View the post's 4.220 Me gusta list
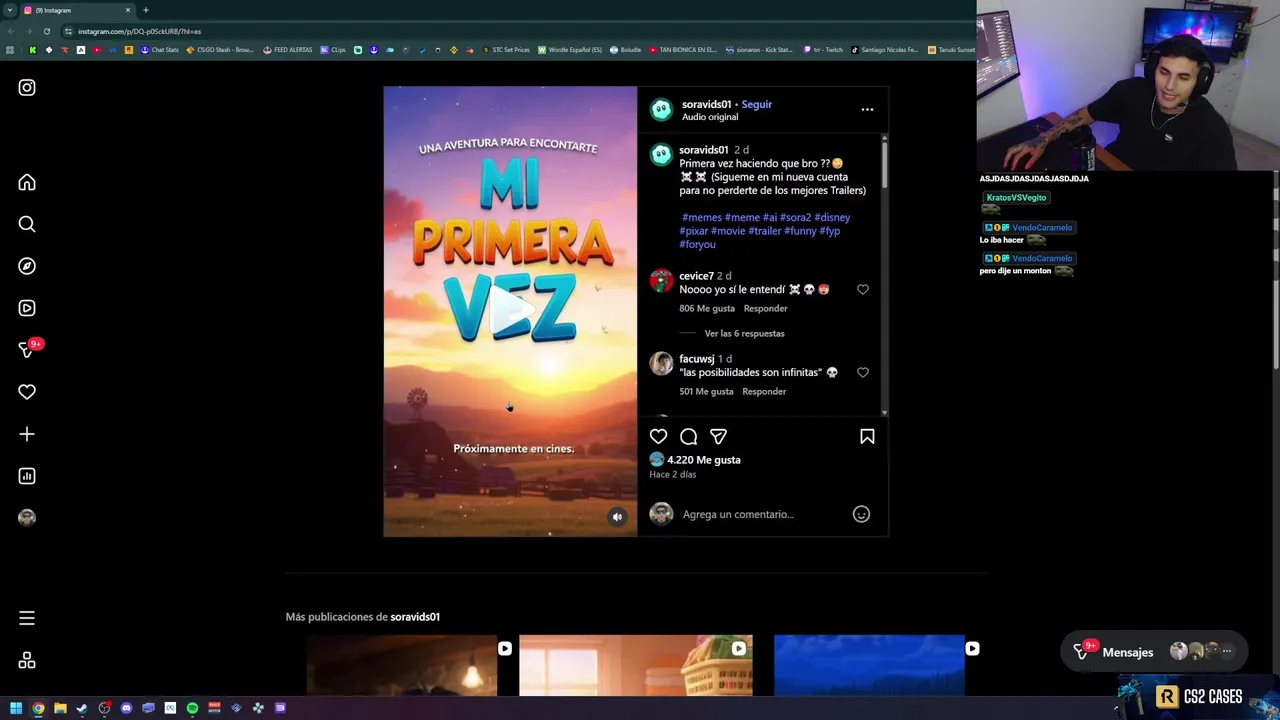The image size is (1280, 720). click(x=704, y=460)
